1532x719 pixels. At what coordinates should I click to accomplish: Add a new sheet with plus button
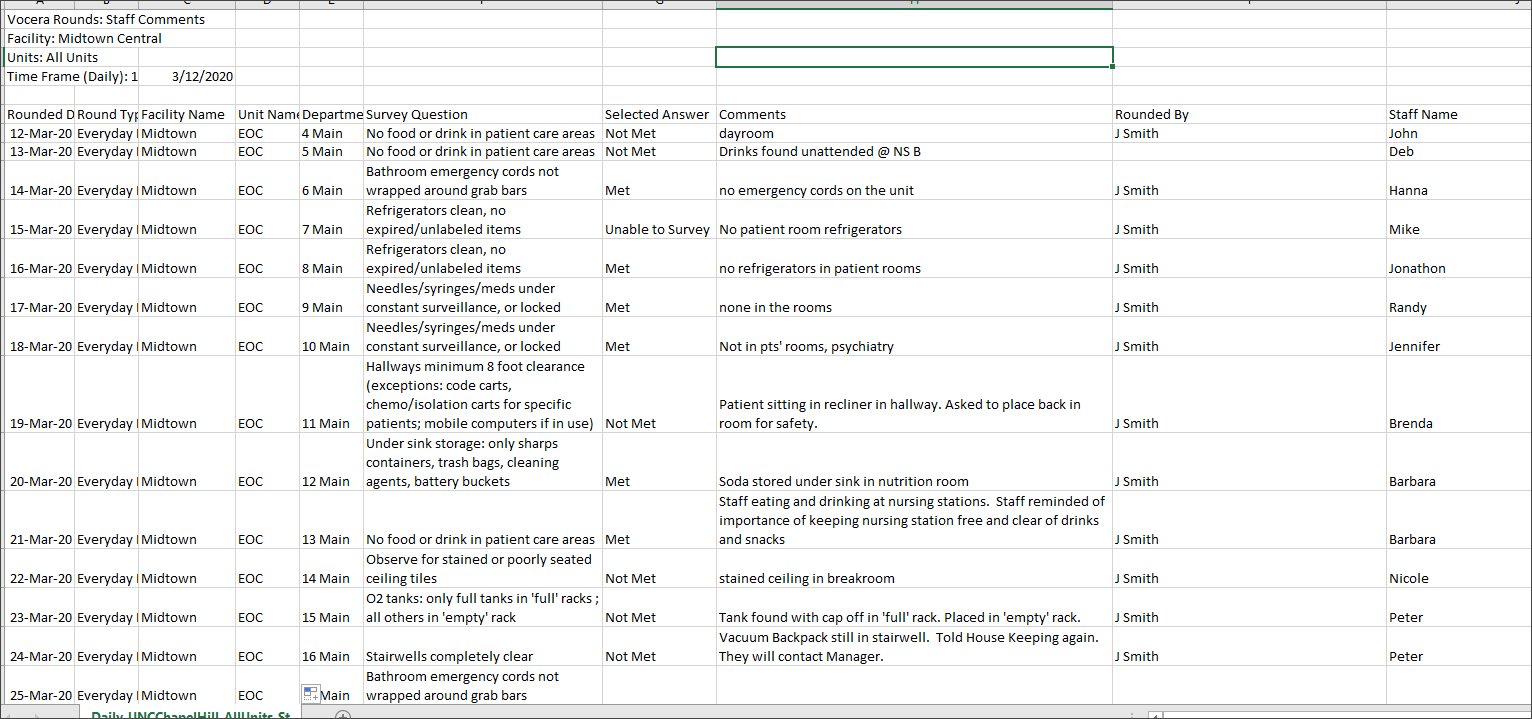[x=342, y=714]
